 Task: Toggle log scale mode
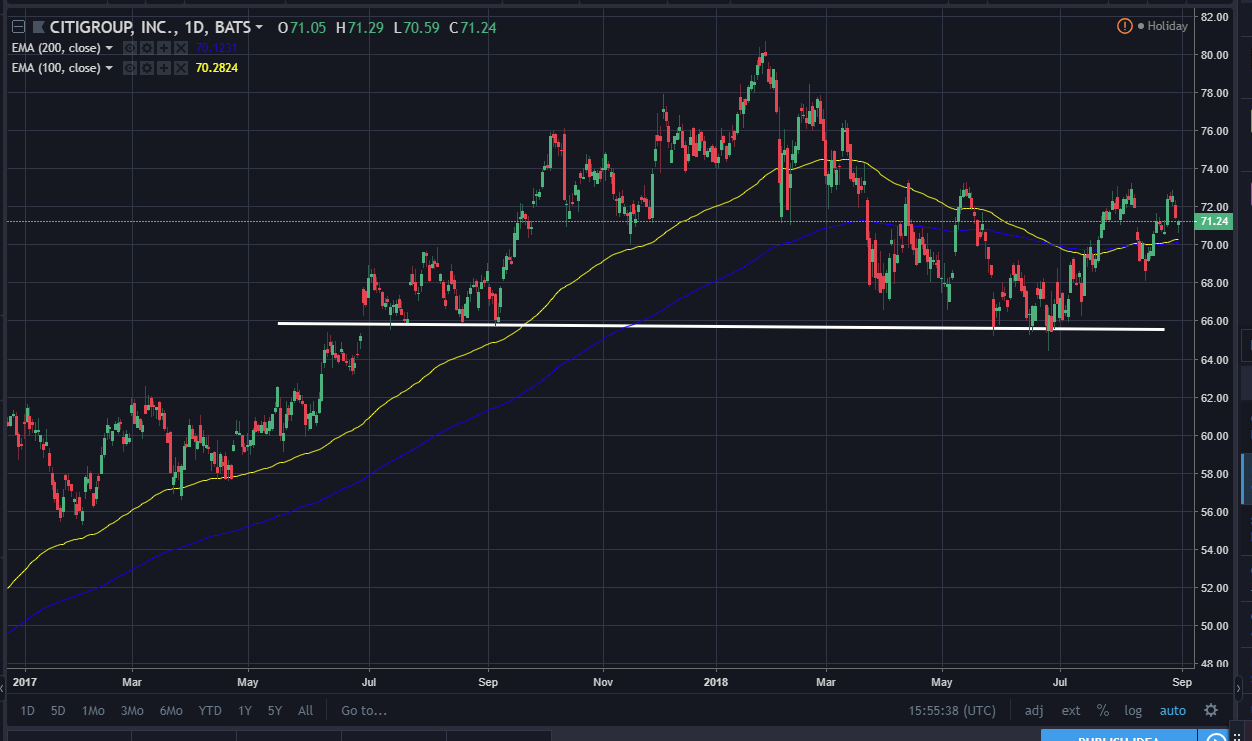coord(1133,711)
